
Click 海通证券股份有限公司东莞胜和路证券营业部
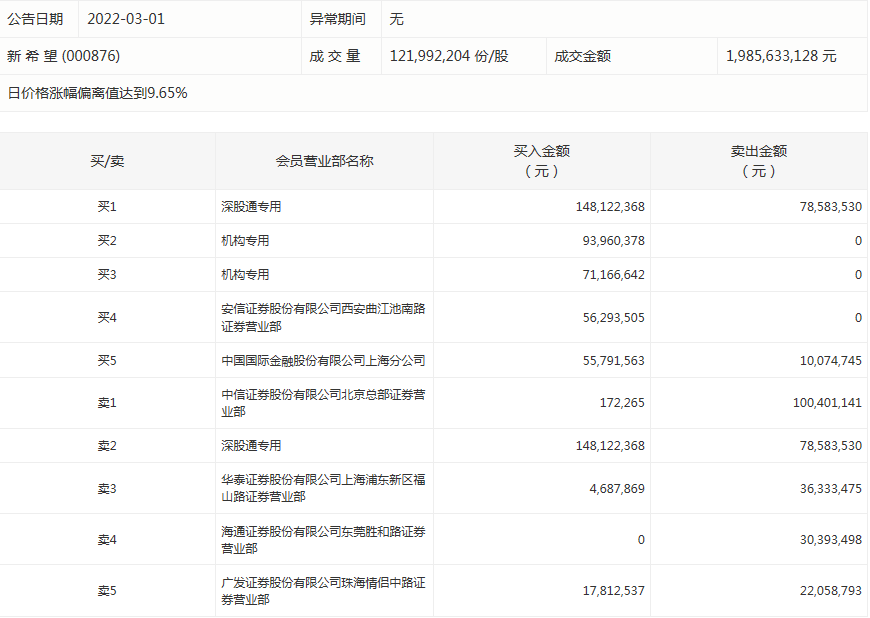pyautogui.click(x=323, y=540)
